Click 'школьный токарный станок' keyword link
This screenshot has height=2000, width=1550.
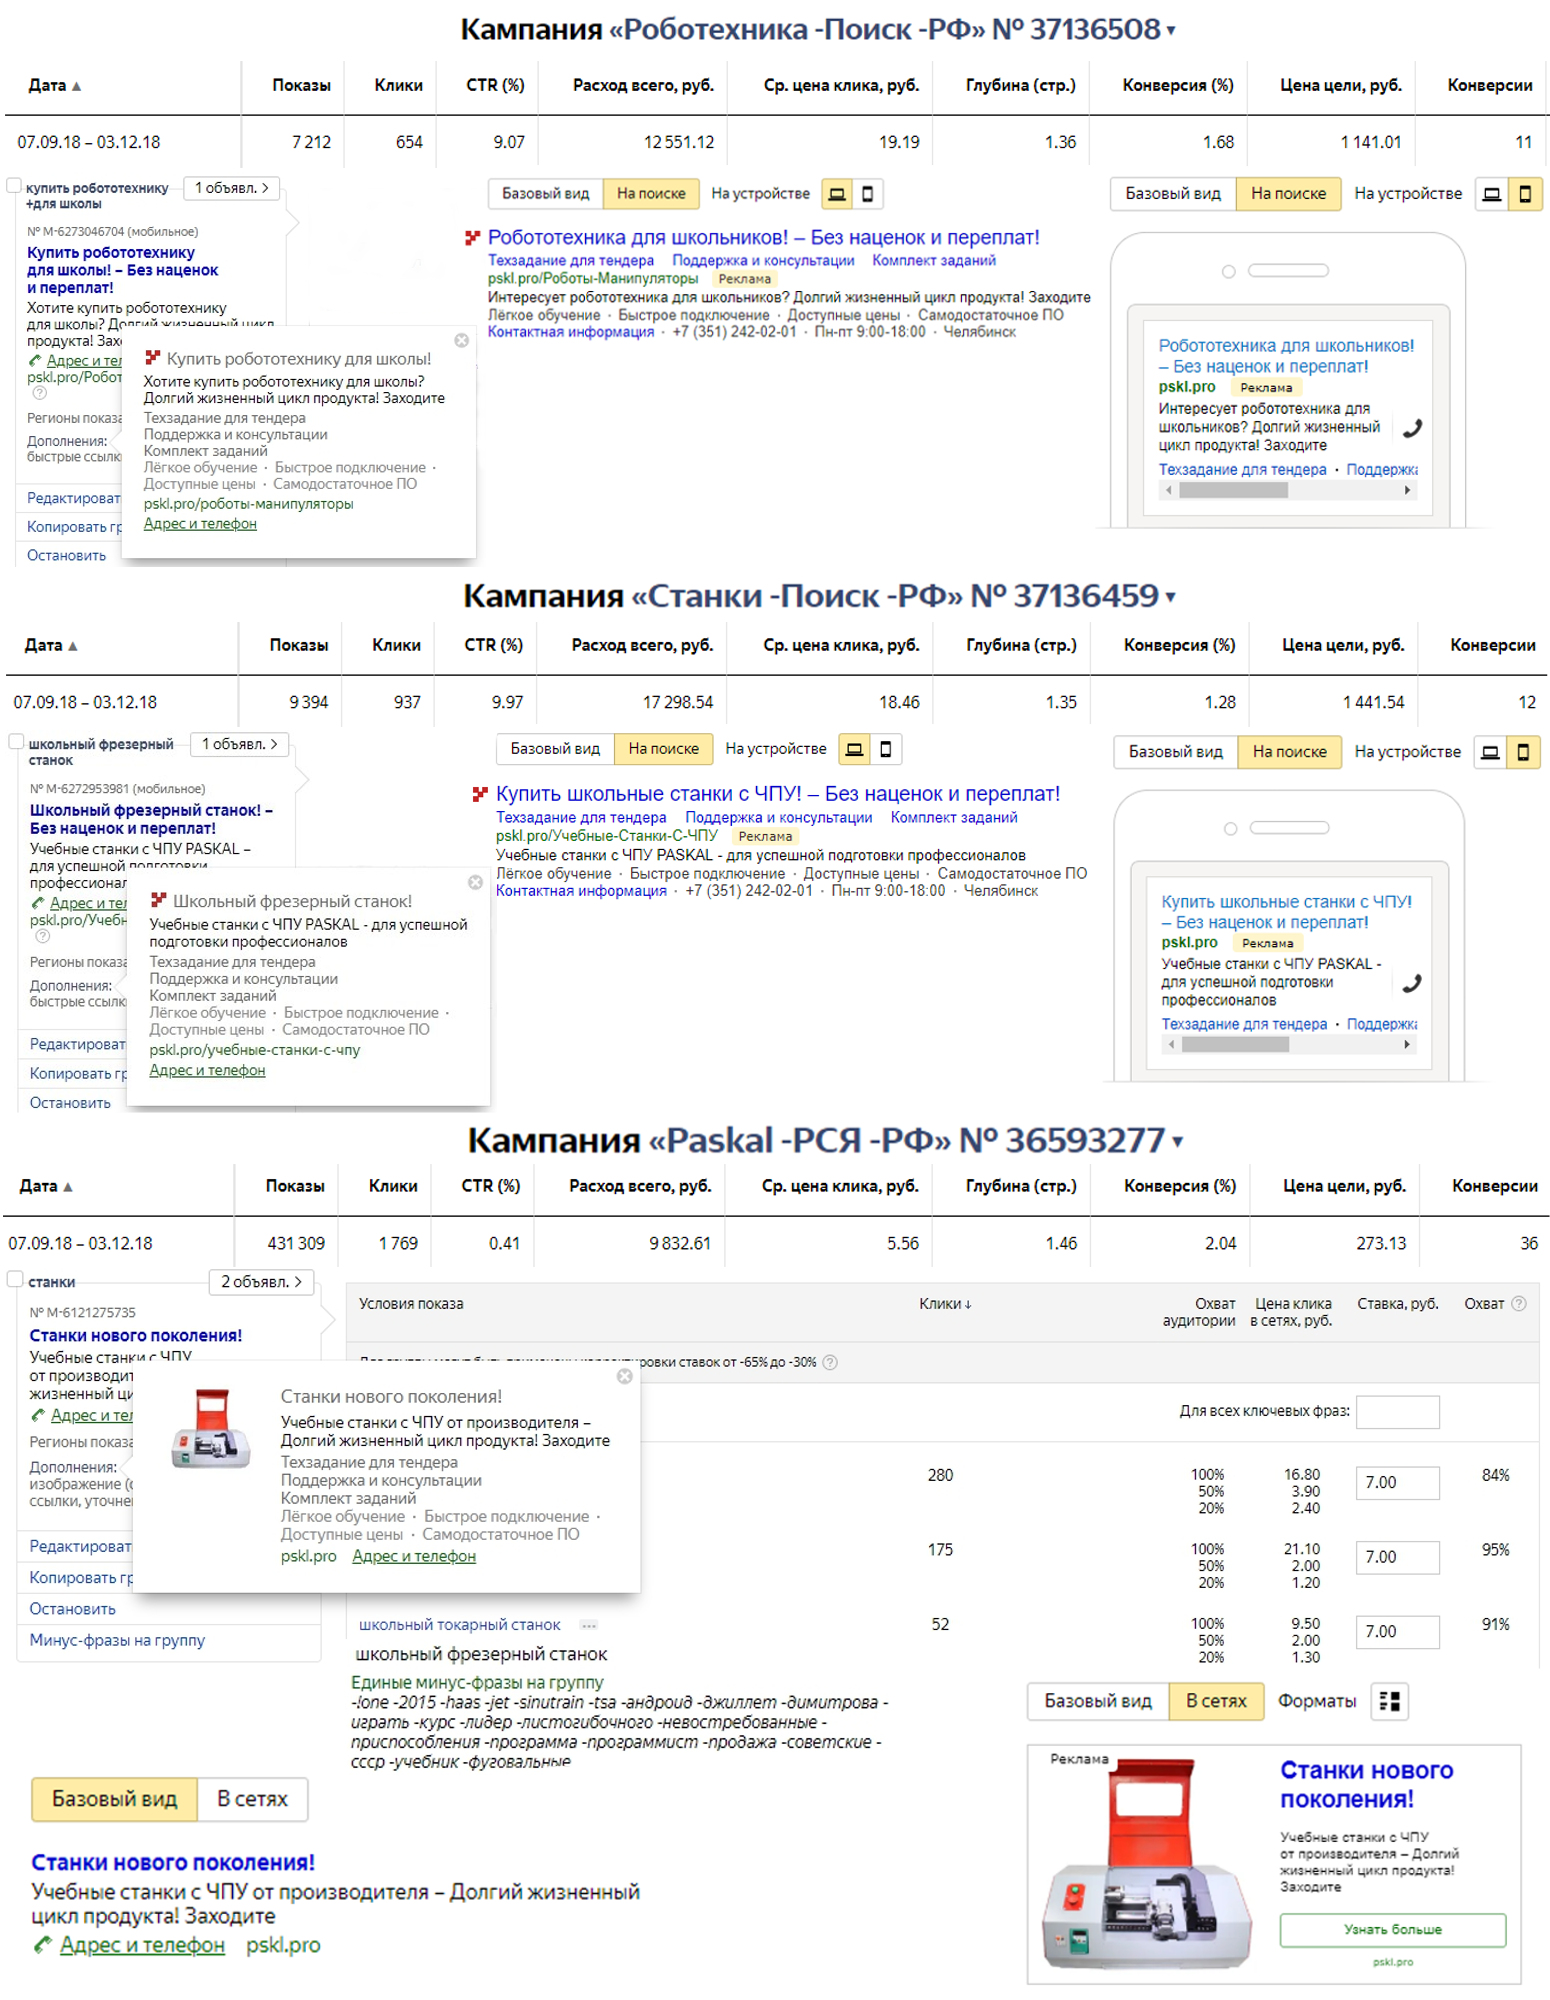pyautogui.click(x=460, y=1626)
